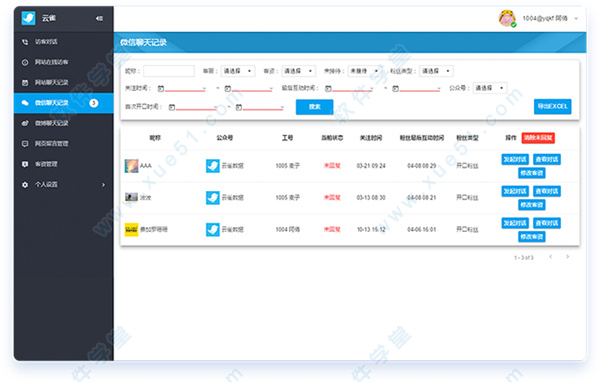Open 网页留言管理 in the sidebar
Image resolution: width=600 pixels, height=382 pixels.
click(51, 144)
